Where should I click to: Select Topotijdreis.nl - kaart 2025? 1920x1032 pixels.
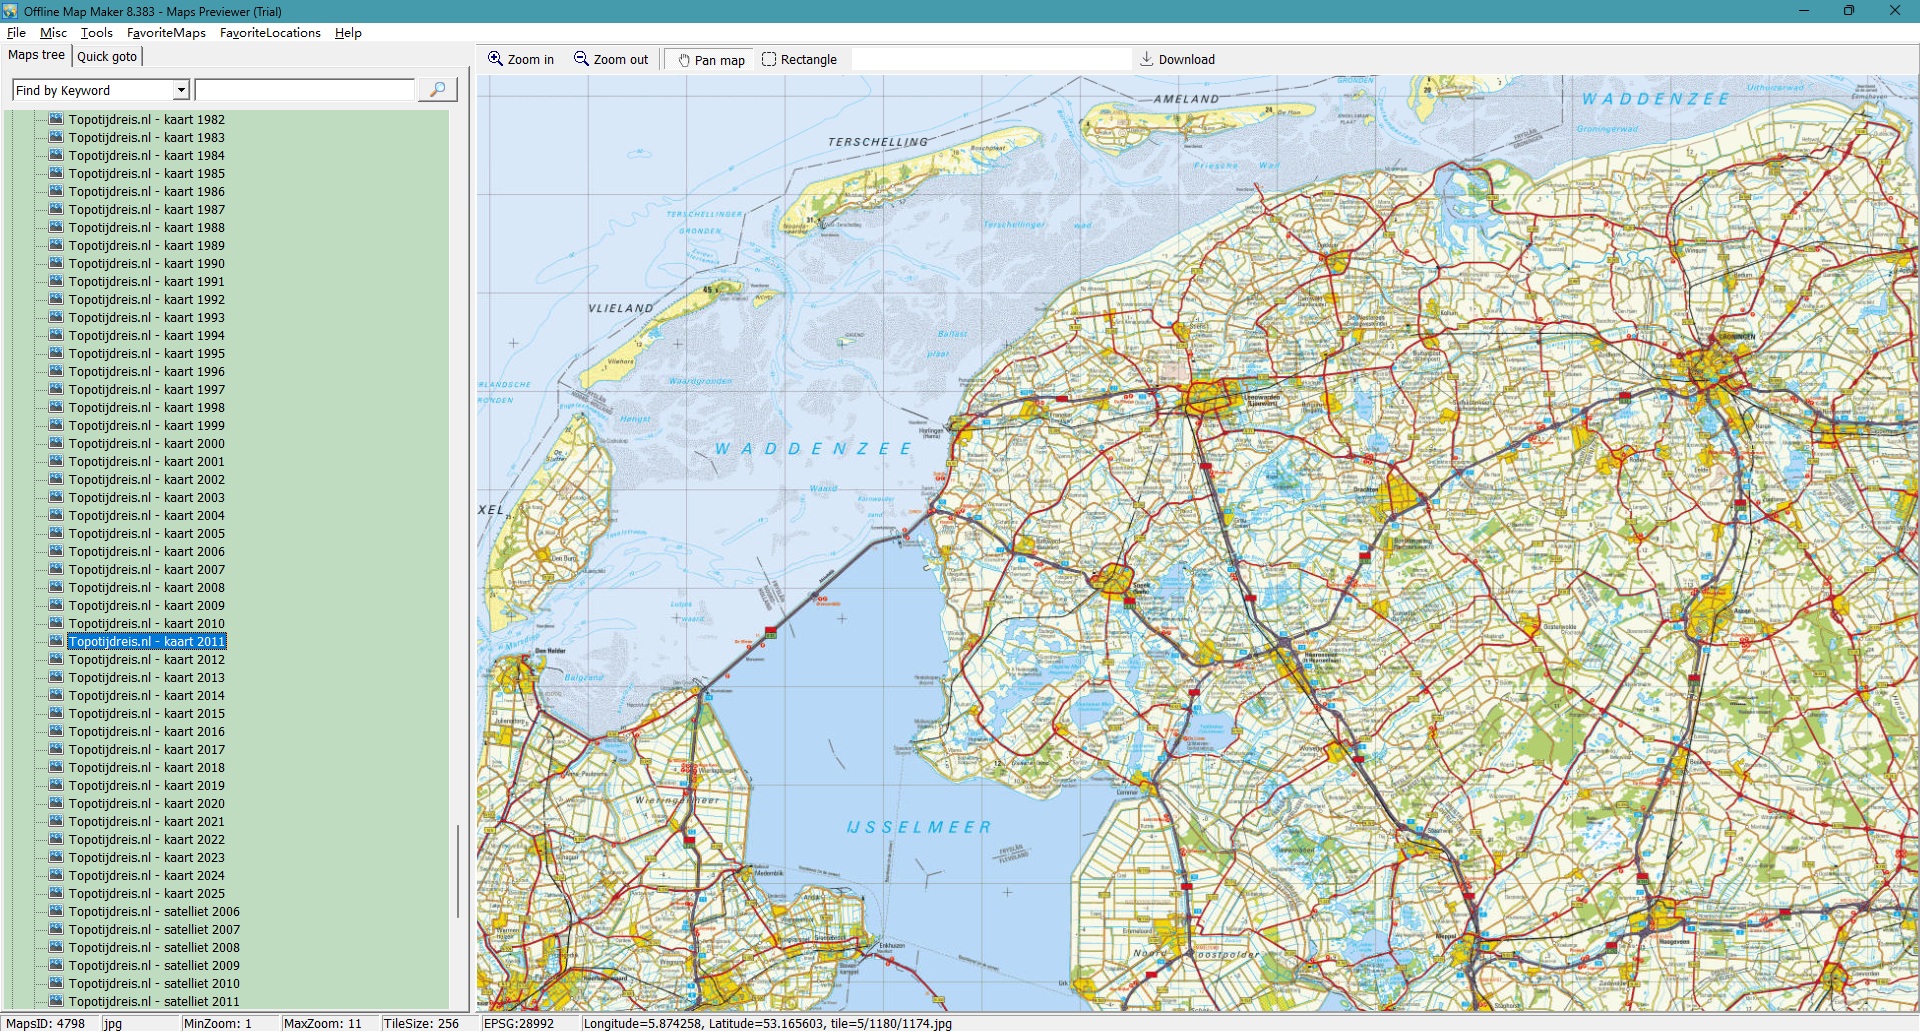(x=146, y=893)
